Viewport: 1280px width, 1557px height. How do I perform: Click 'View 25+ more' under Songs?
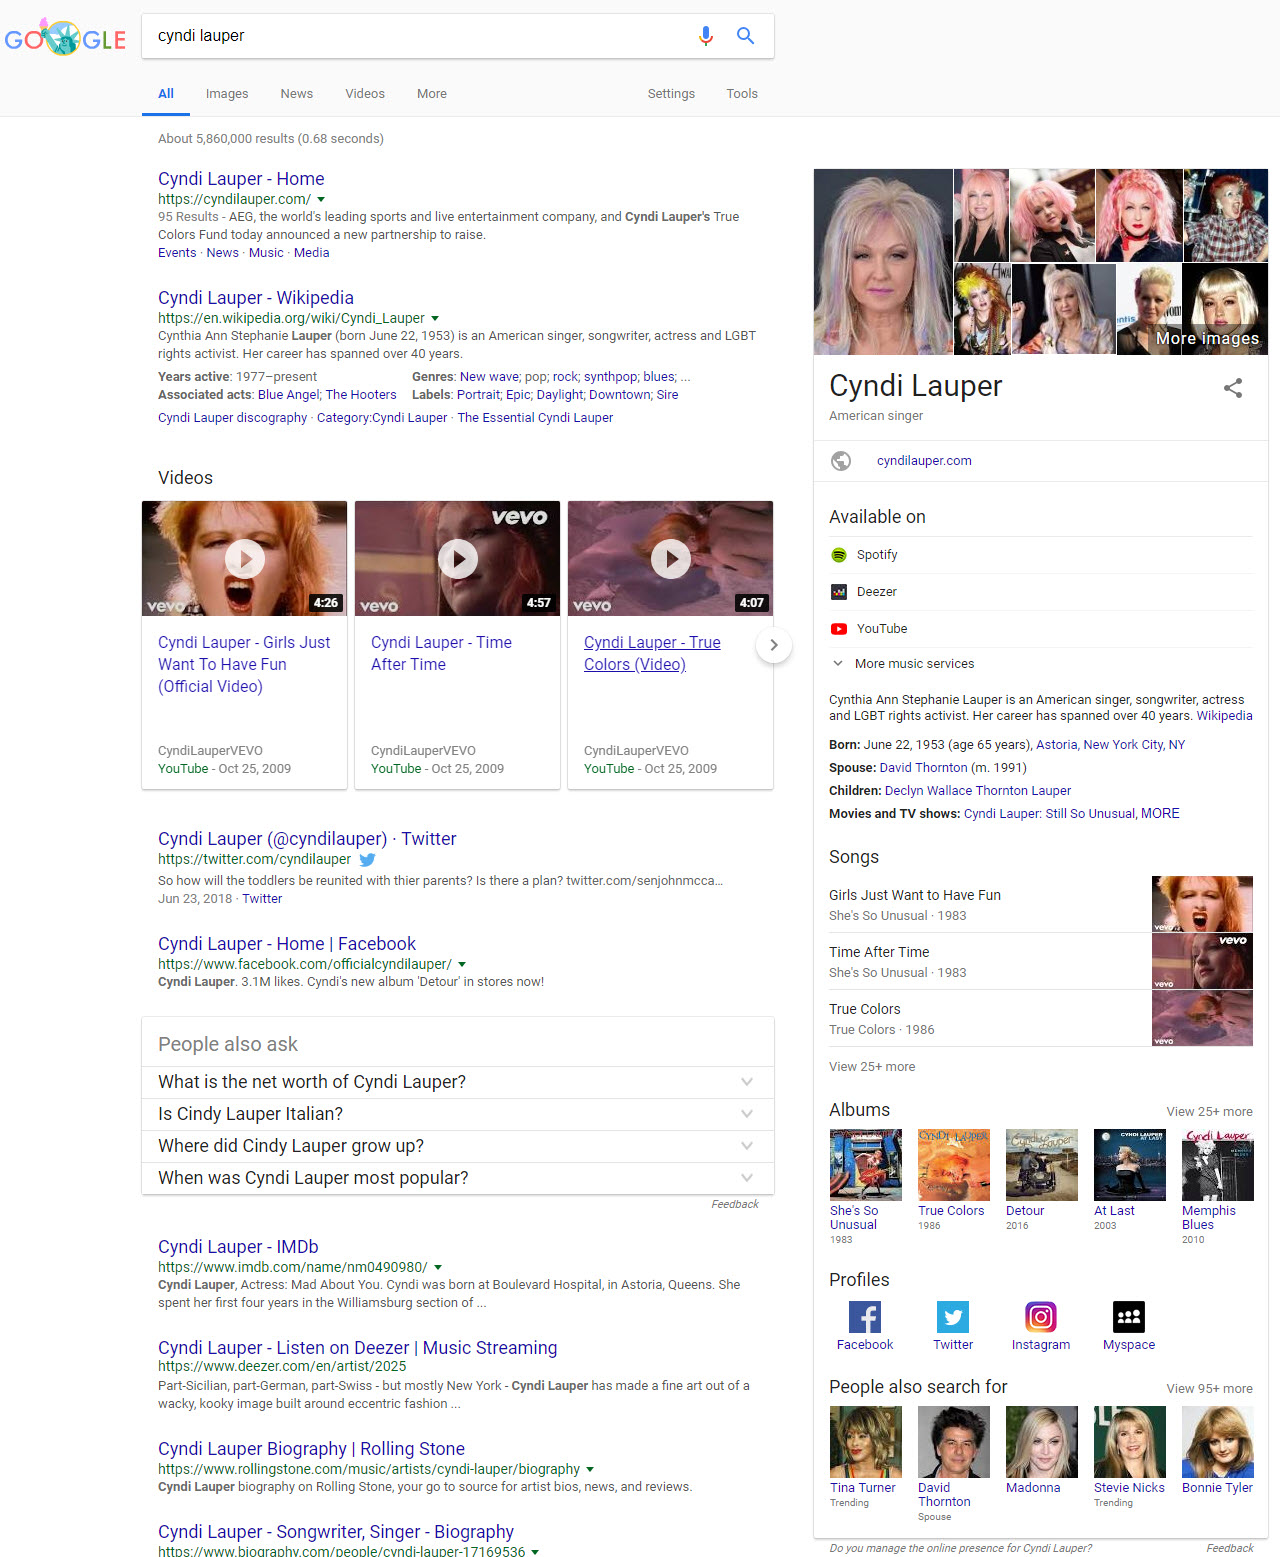click(872, 1067)
